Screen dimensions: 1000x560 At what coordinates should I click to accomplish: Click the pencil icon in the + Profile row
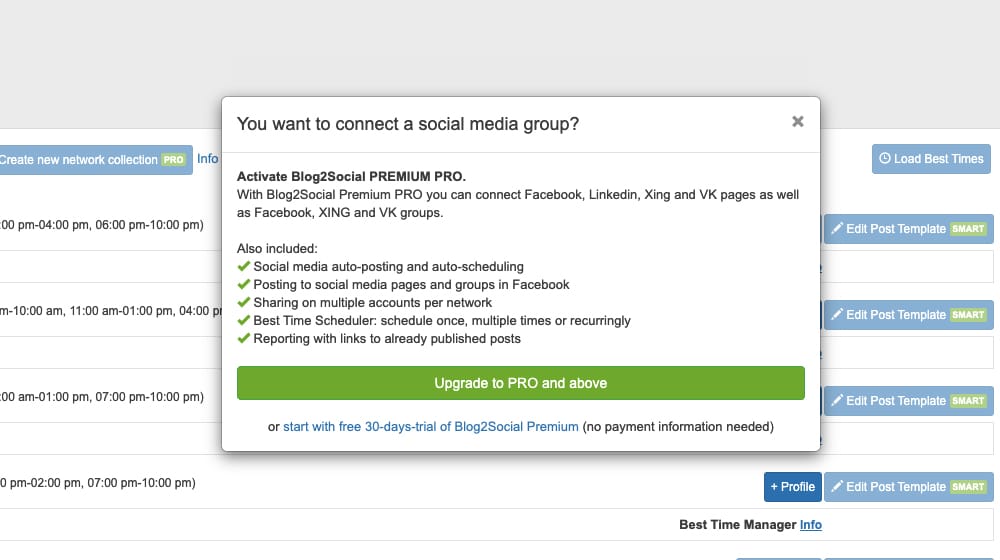click(837, 486)
